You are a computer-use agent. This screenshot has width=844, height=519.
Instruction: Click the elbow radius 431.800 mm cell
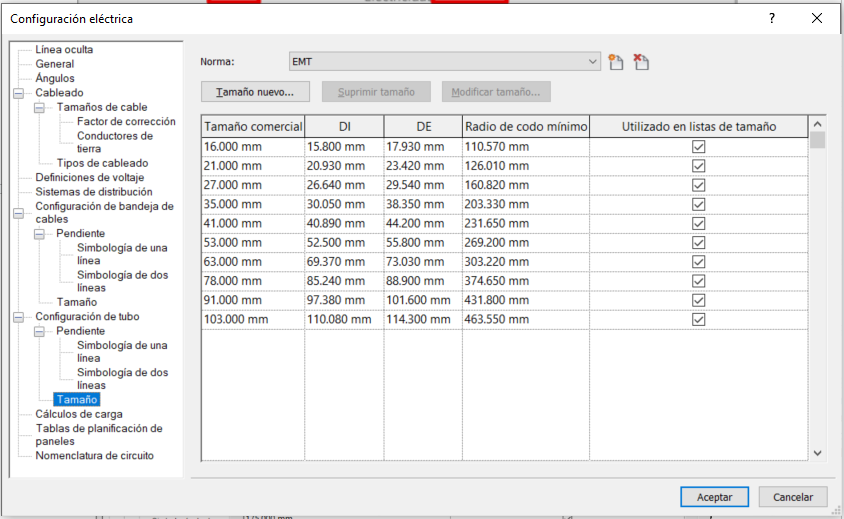[x=526, y=300]
